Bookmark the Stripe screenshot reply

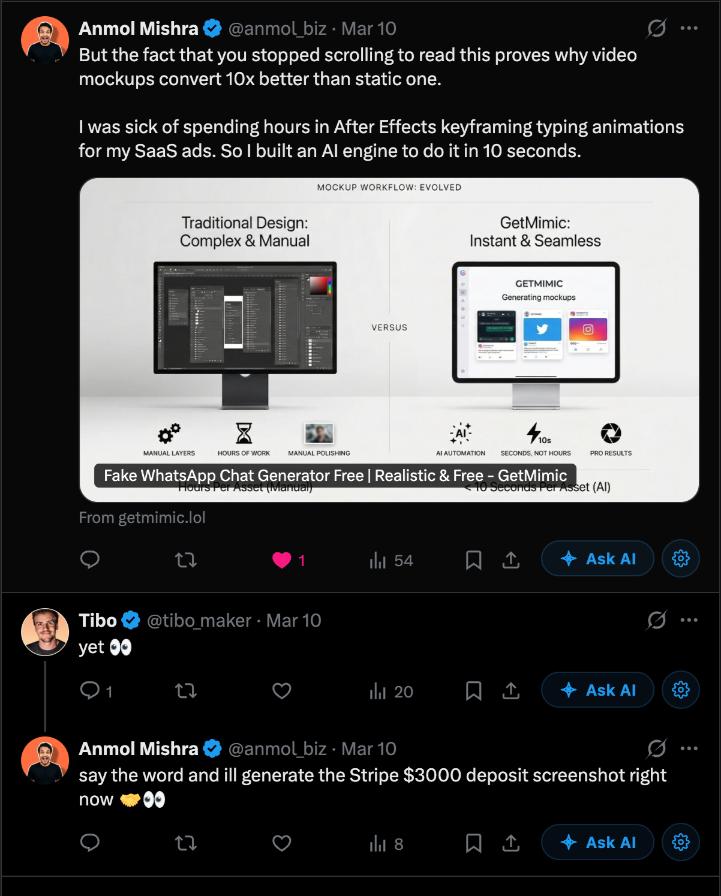473,842
